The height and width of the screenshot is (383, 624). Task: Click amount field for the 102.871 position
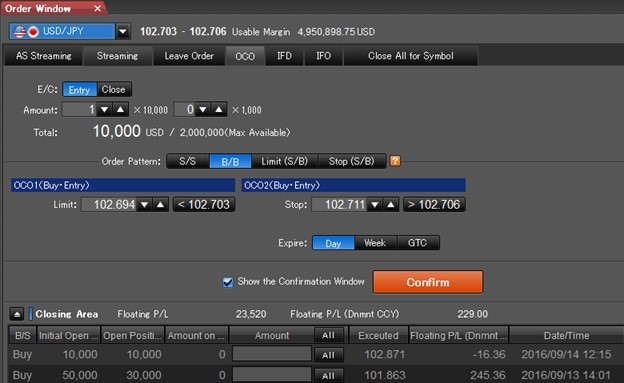[x=272, y=354]
